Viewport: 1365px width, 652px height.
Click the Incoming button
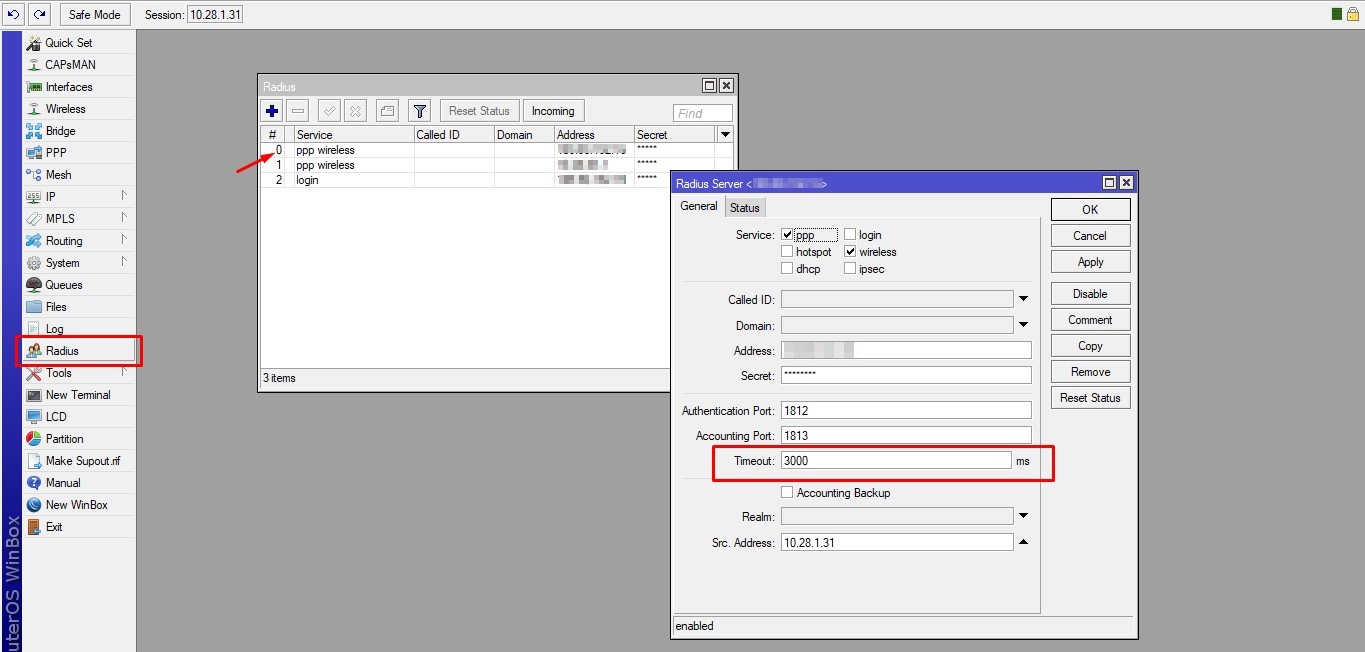tap(553, 111)
